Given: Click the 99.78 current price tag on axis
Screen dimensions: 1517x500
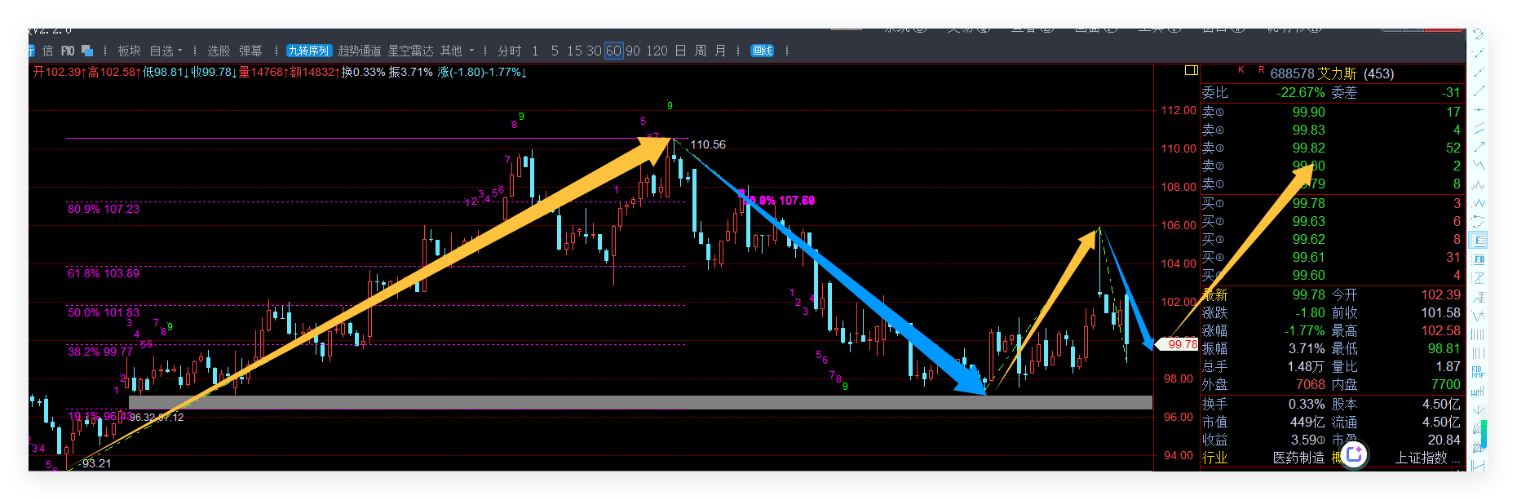Looking at the screenshot, I should tap(1177, 343).
